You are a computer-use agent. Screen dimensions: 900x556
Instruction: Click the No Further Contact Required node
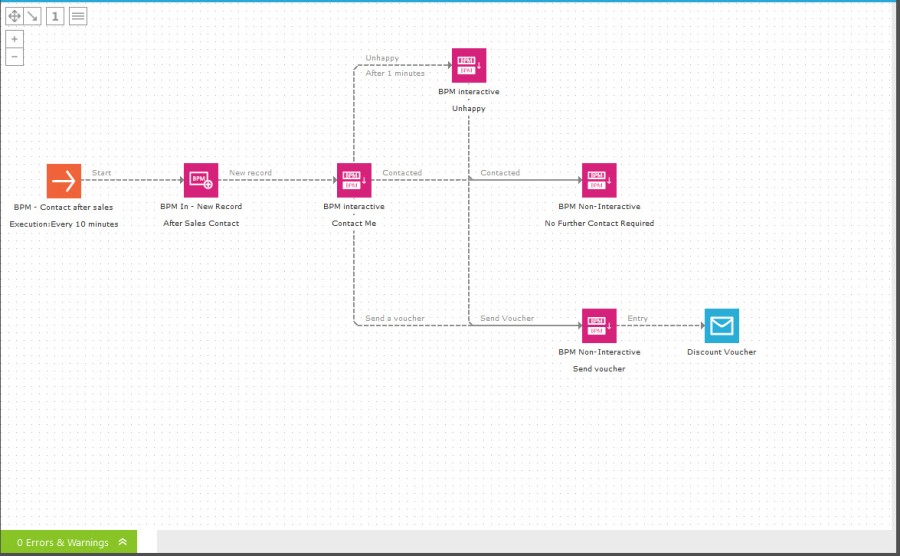pyautogui.click(x=599, y=181)
